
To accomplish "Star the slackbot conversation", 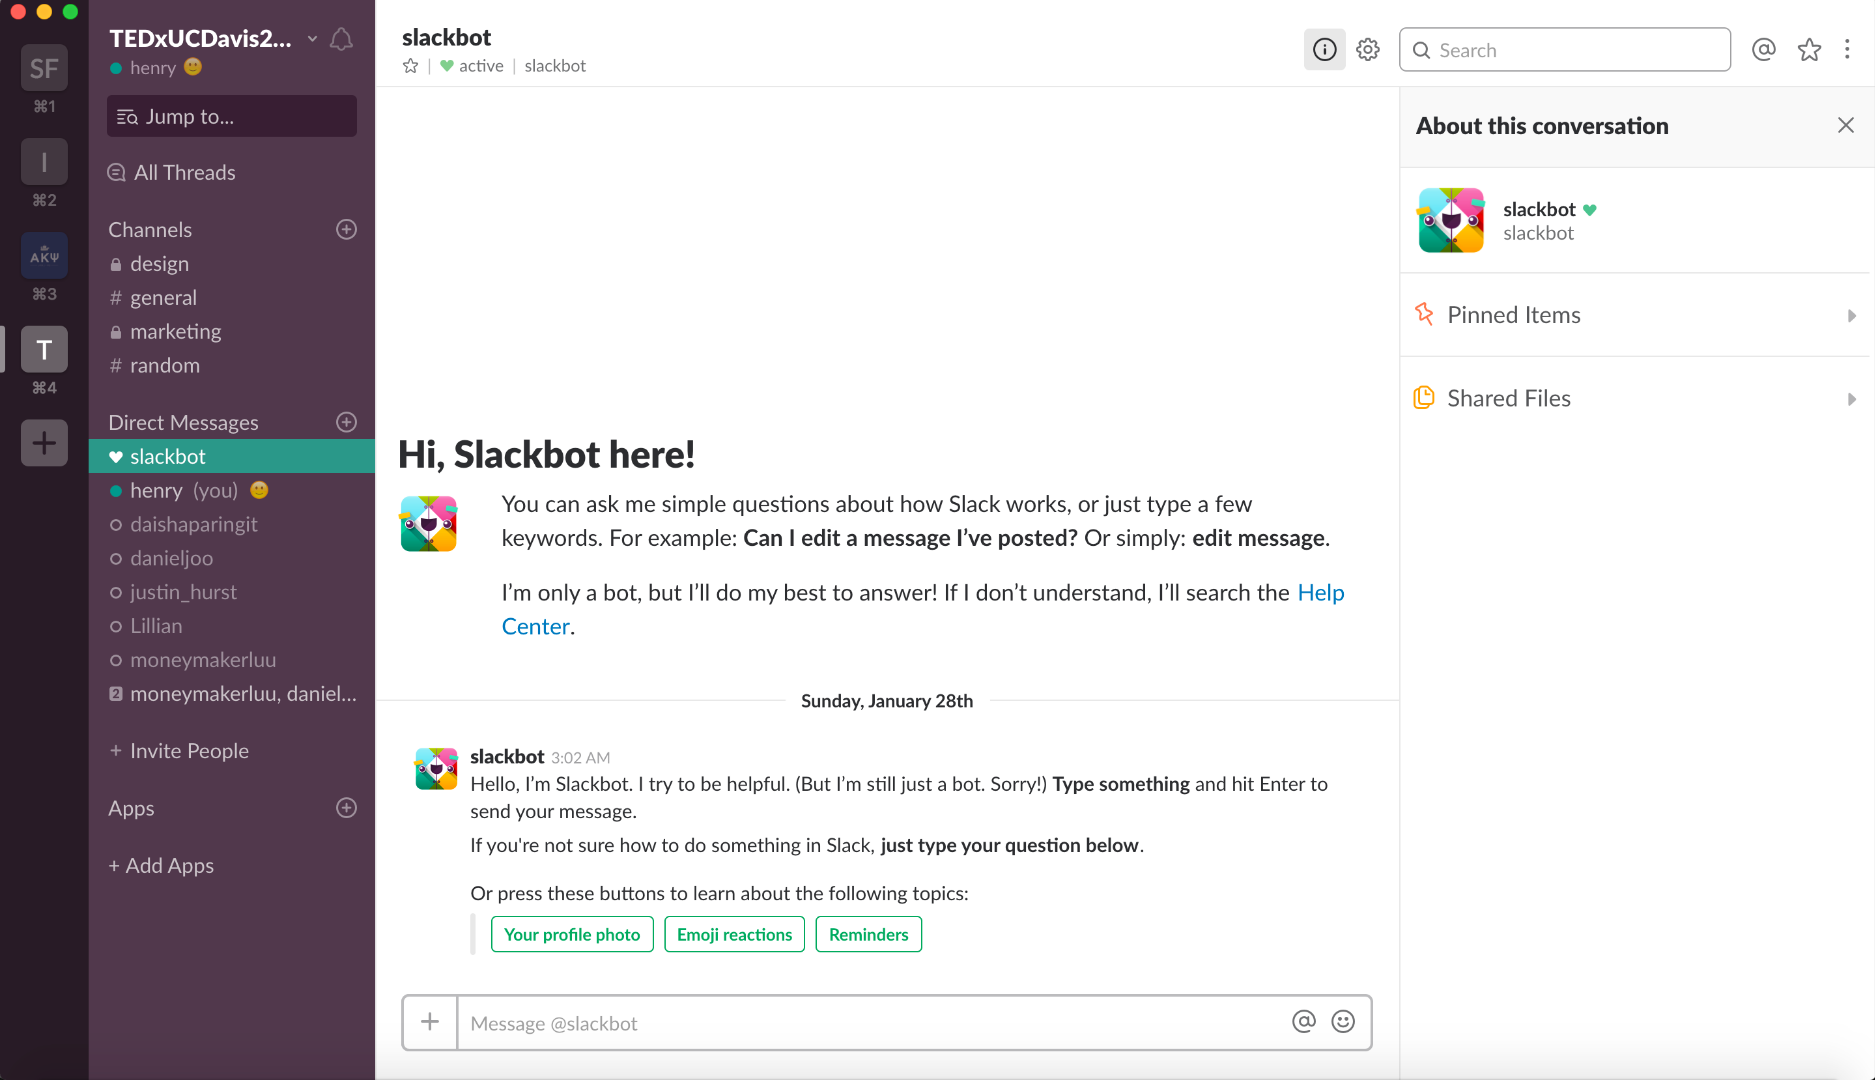I will 410,66.
